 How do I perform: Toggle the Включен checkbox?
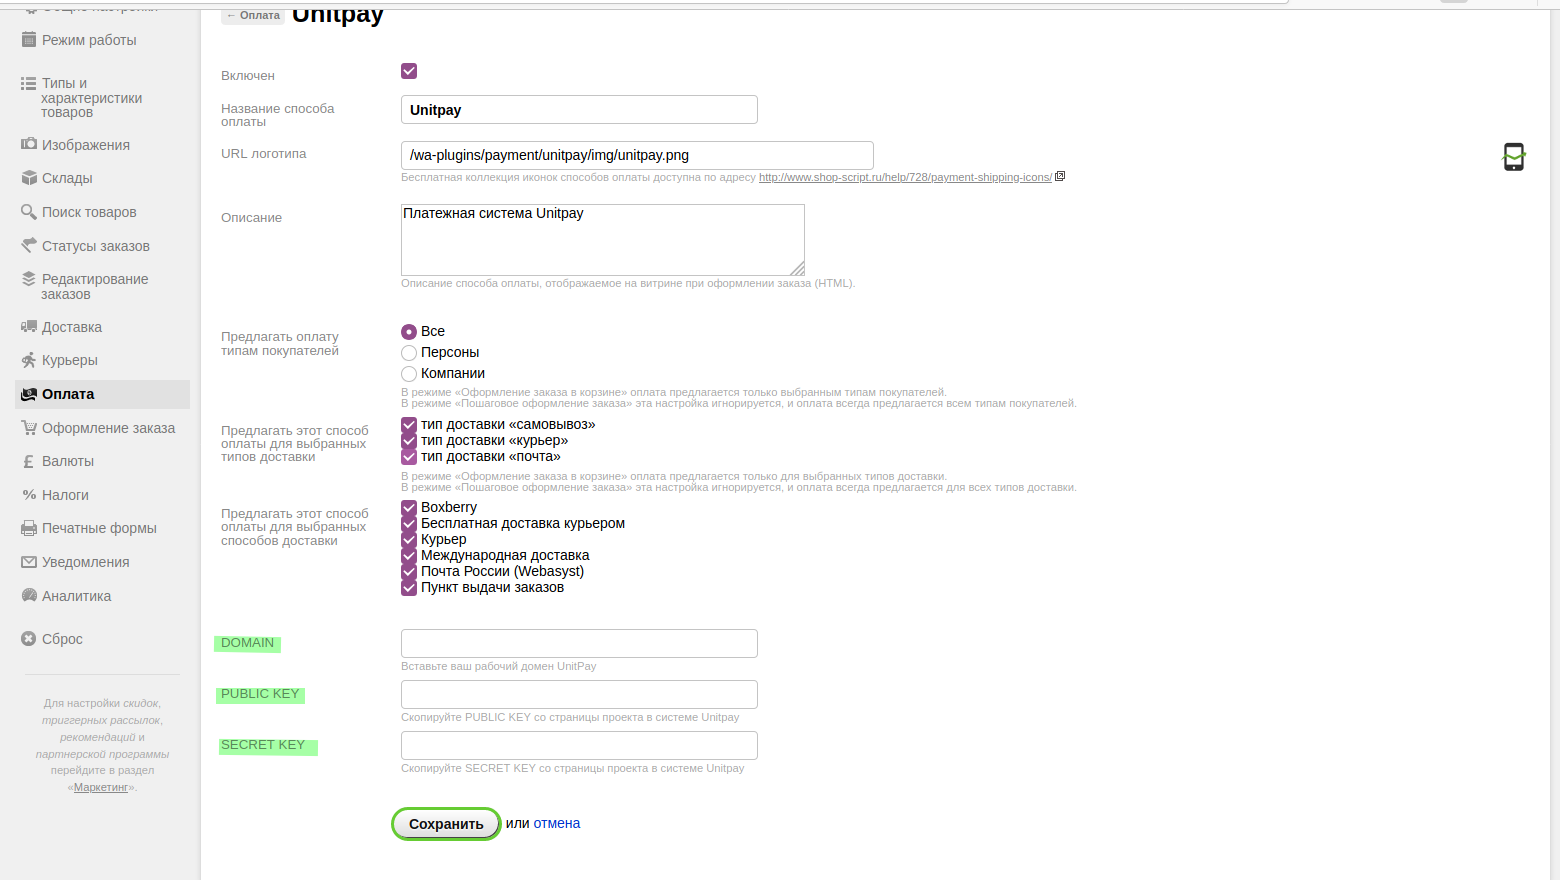(409, 71)
